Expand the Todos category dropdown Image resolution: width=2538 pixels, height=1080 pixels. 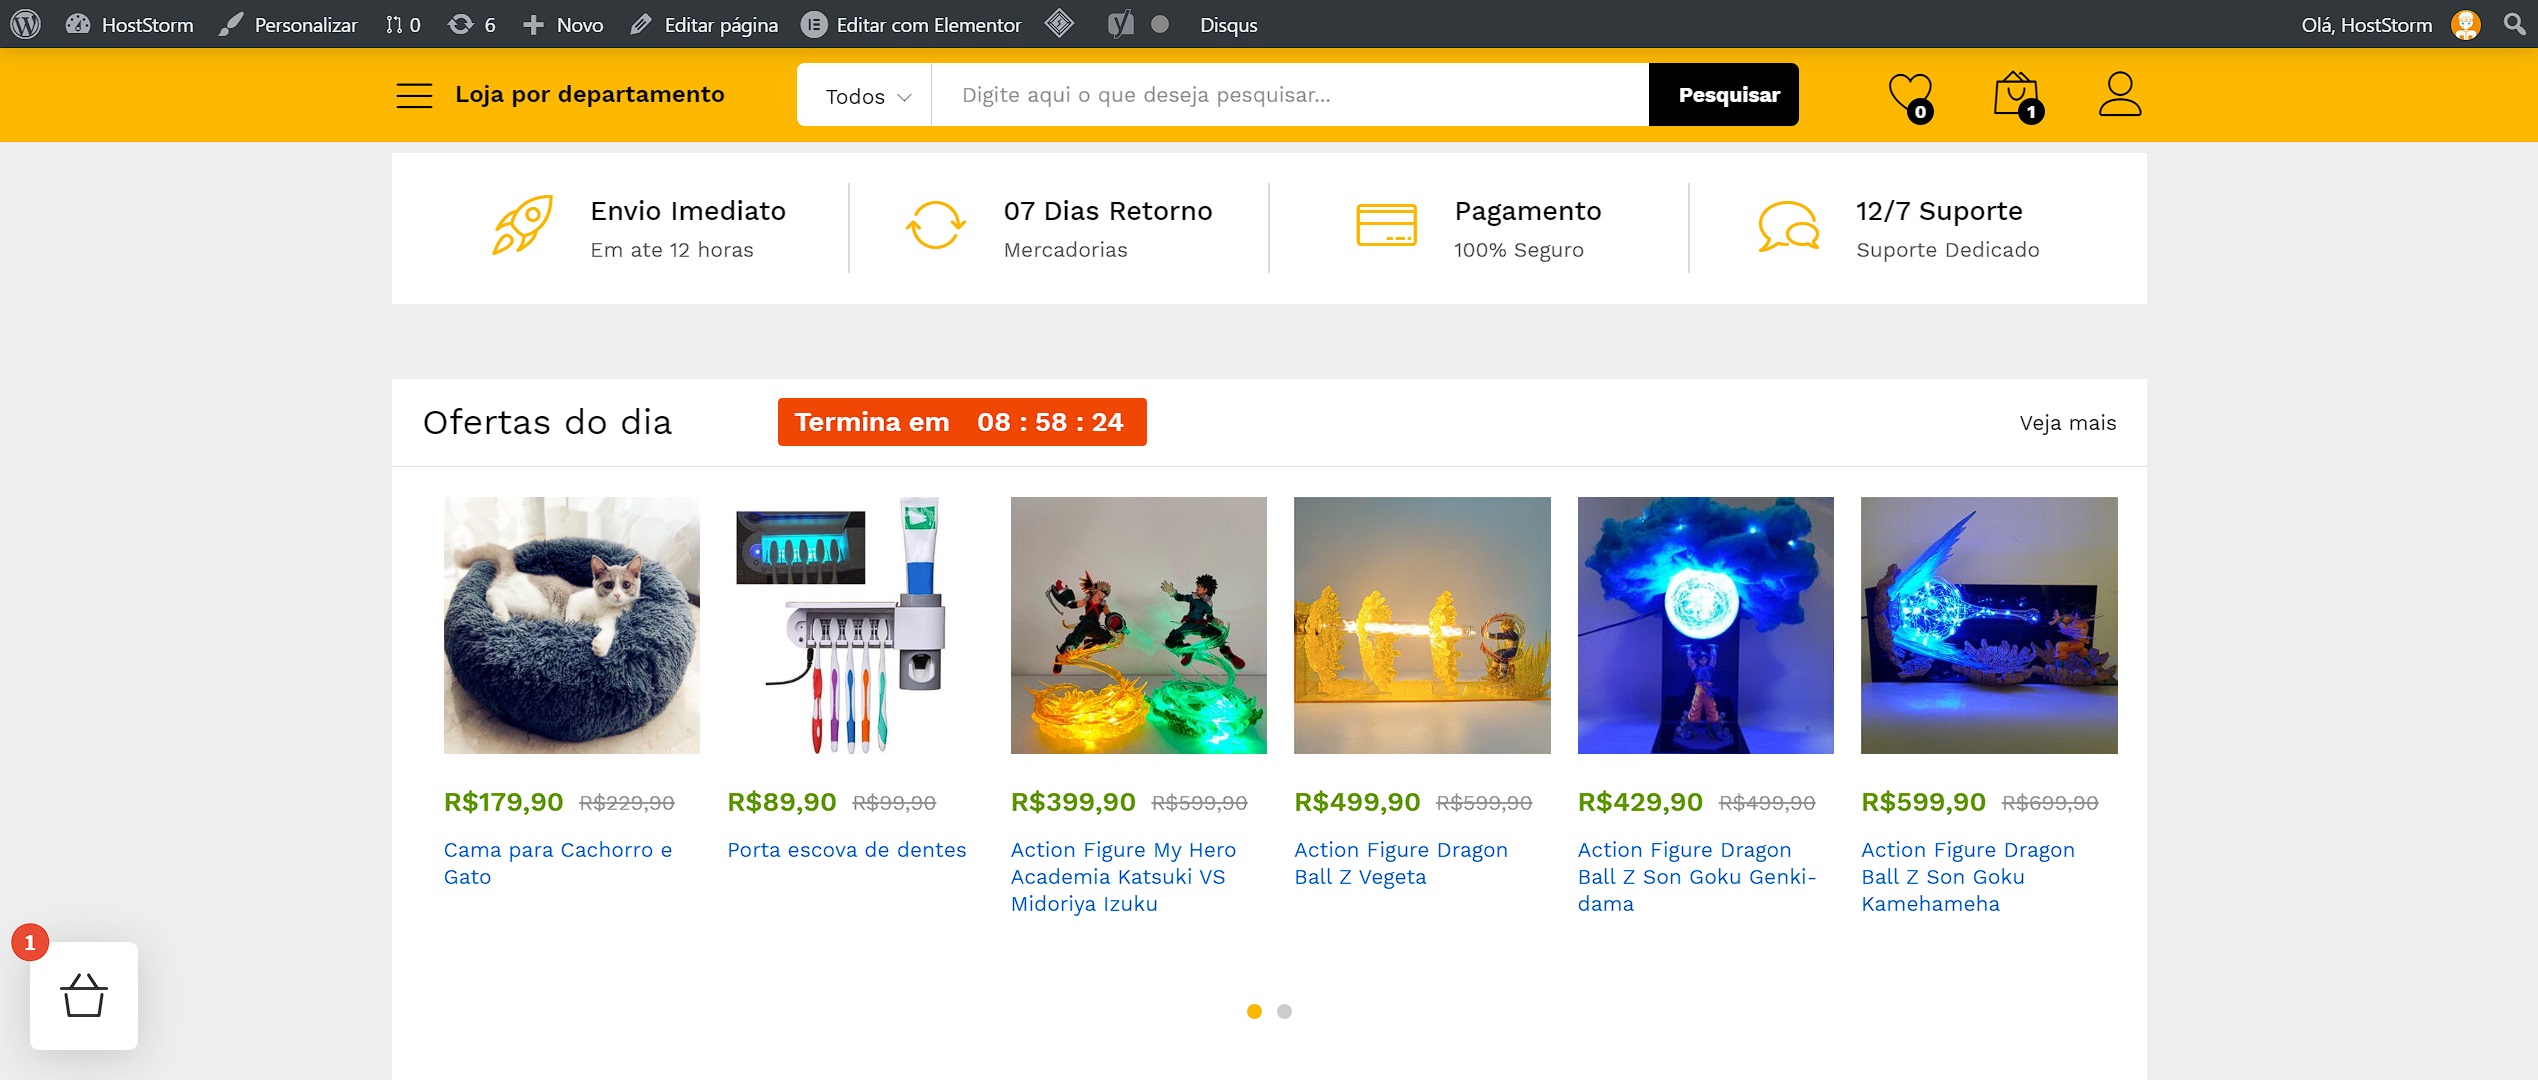pyautogui.click(x=866, y=96)
